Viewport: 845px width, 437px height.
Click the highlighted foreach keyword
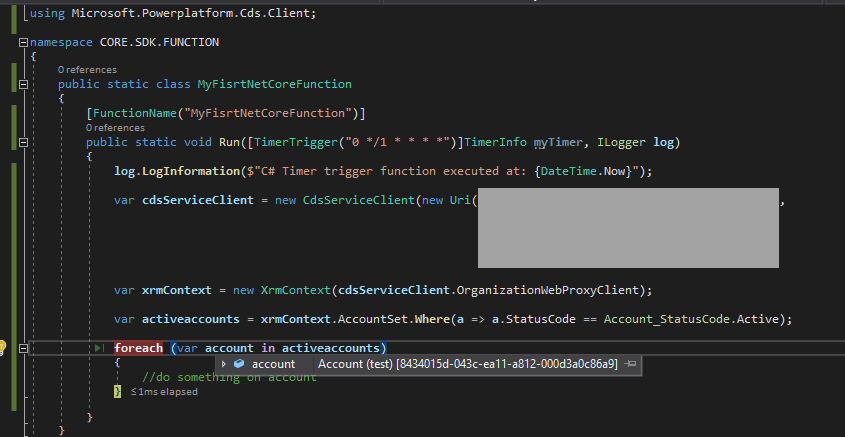[x=138, y=348]
